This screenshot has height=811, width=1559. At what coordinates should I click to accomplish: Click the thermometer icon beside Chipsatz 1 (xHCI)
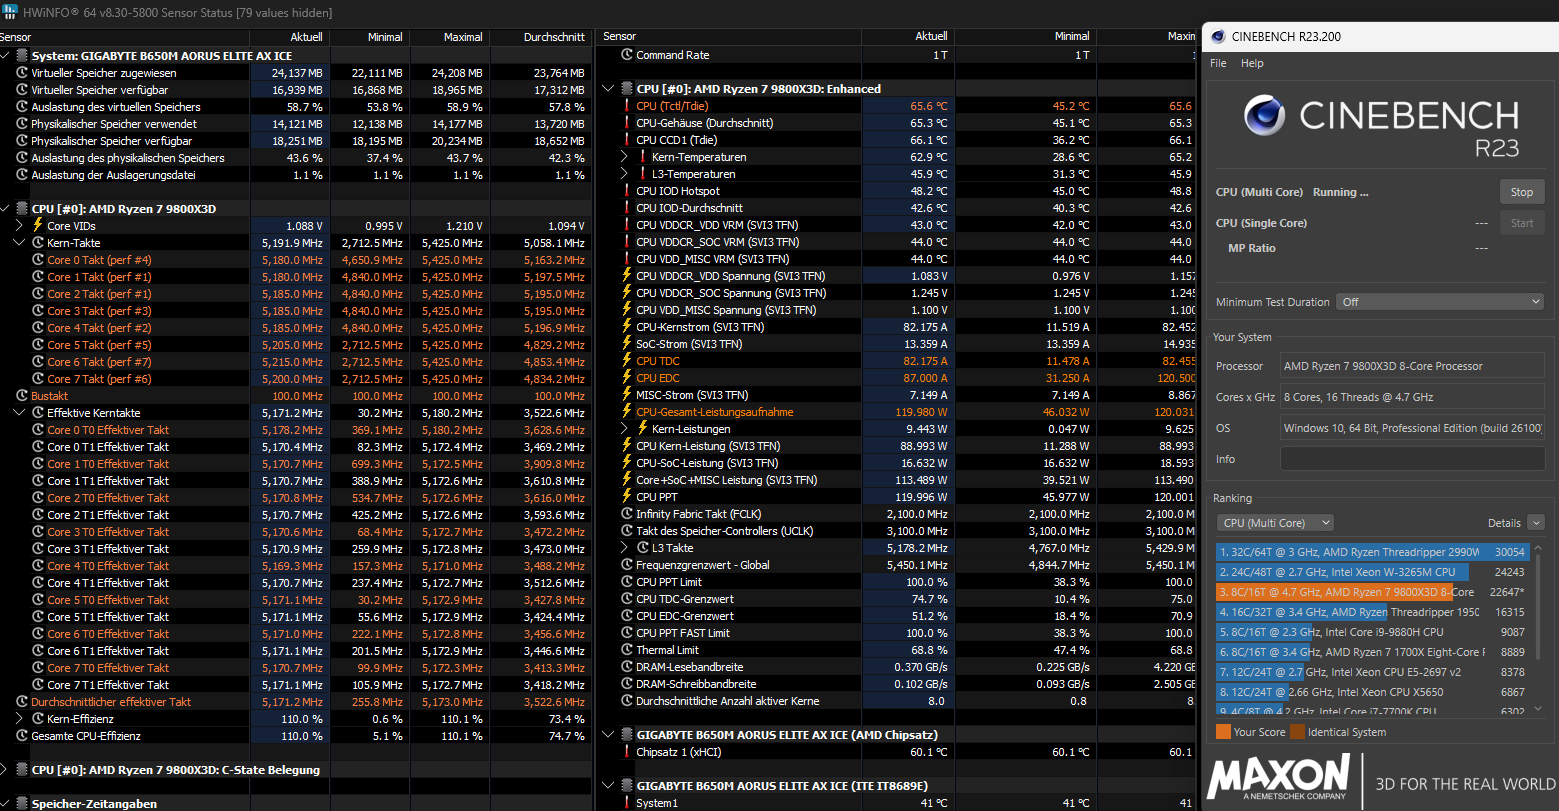tap(627, 752)
